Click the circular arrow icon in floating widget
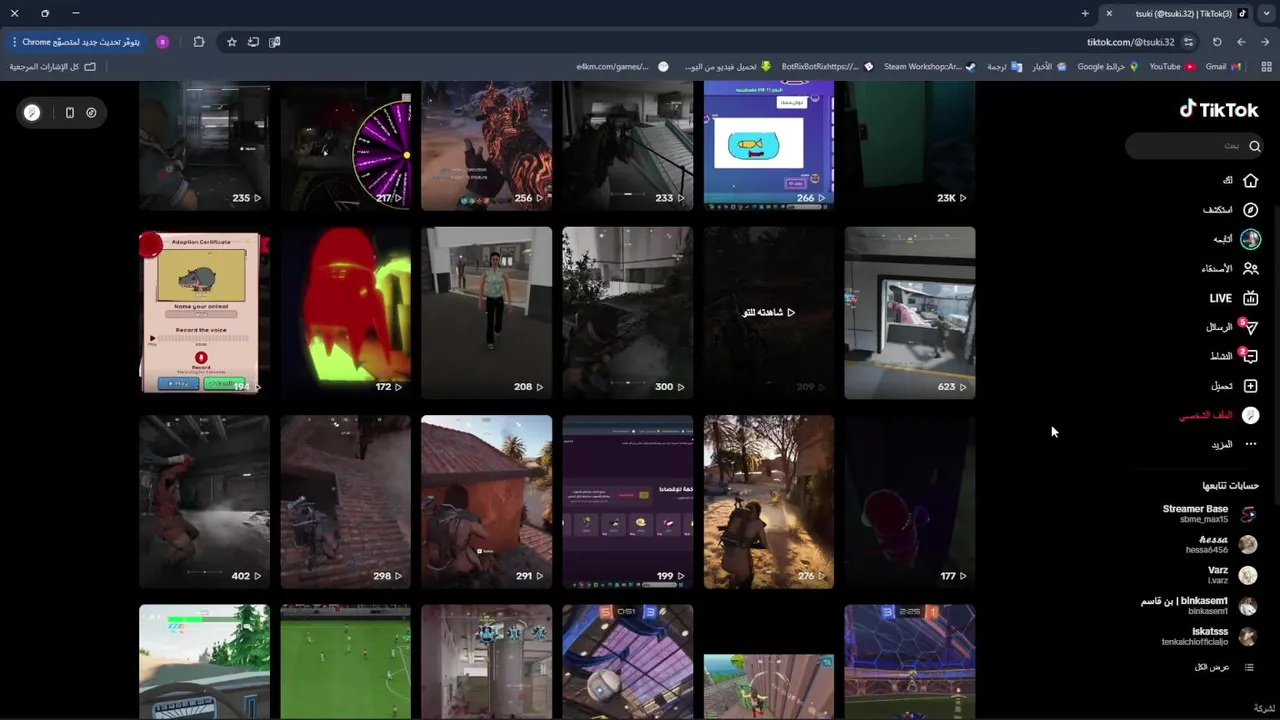Viewport: 1280px width, 720px height. [x=91, y=113]
